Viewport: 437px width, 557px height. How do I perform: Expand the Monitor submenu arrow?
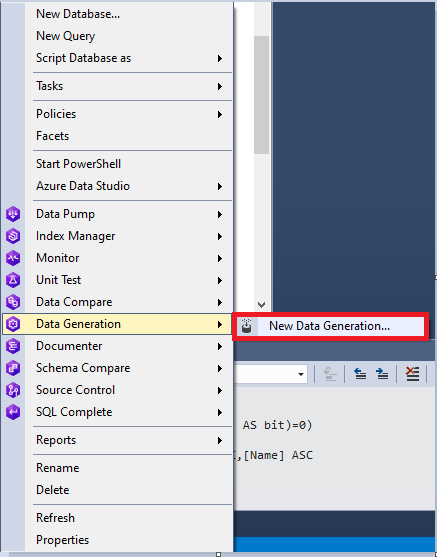coord(220,259)
